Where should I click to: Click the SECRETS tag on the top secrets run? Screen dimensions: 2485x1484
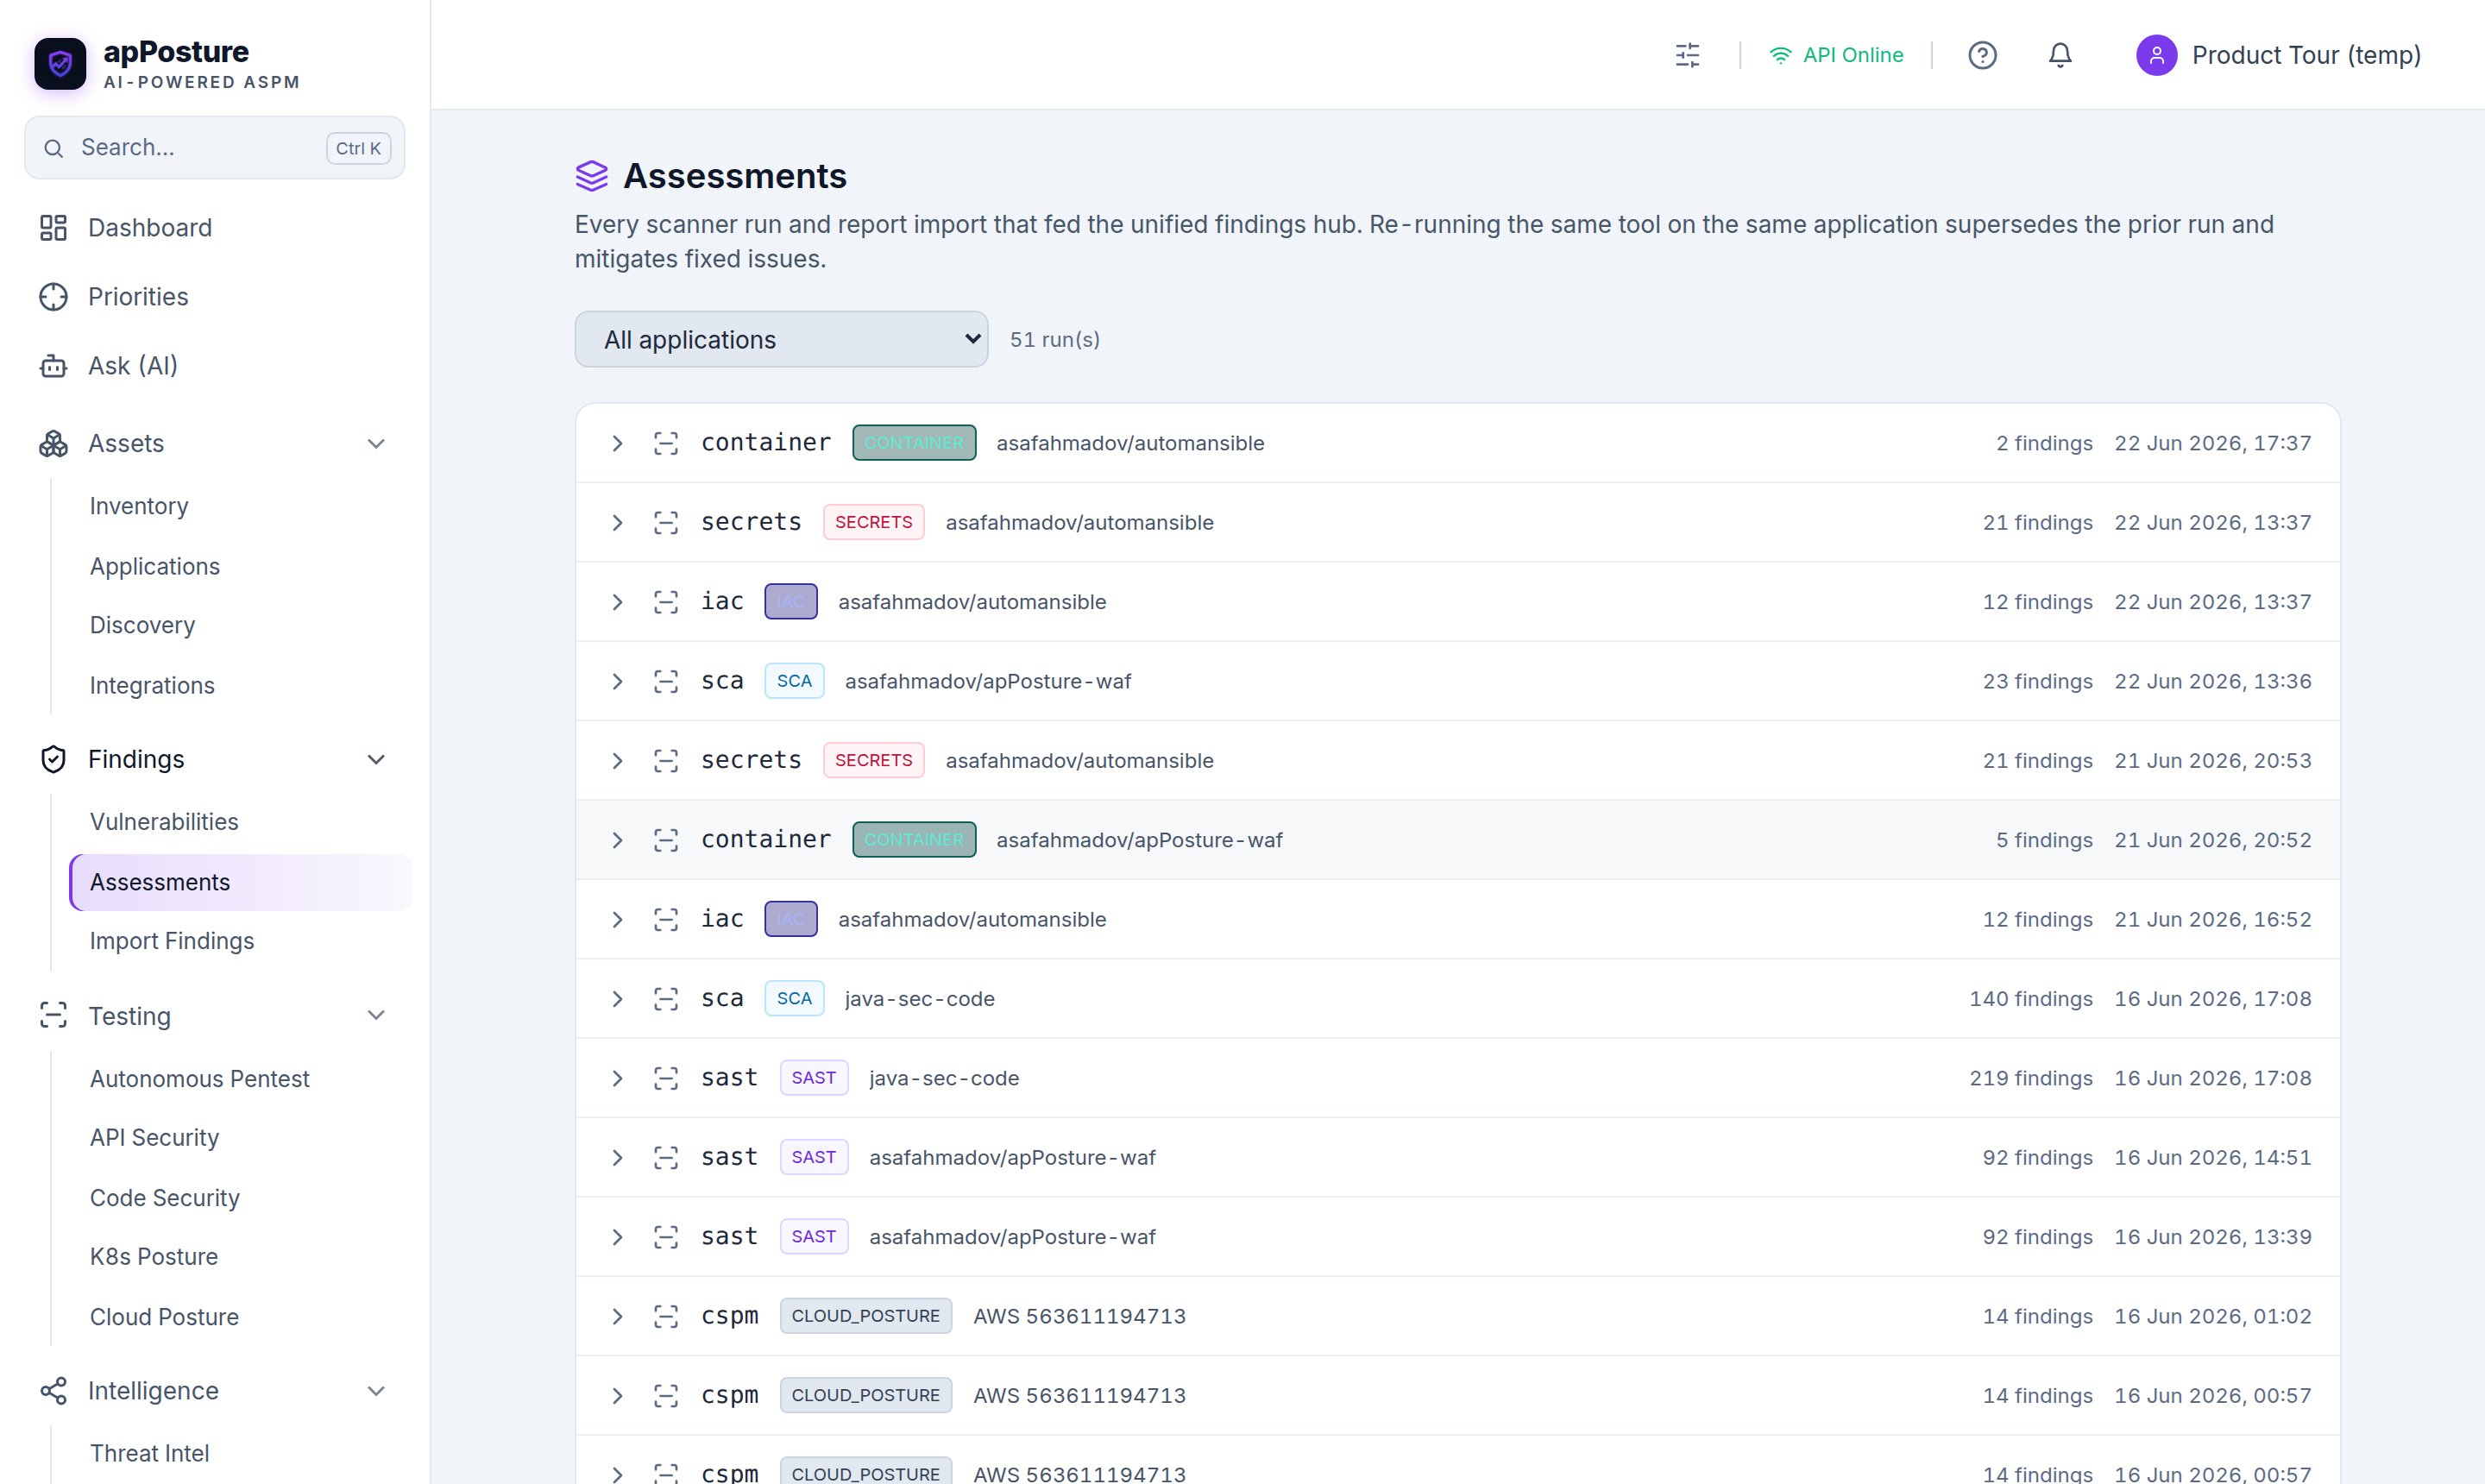tap(873, 522)
